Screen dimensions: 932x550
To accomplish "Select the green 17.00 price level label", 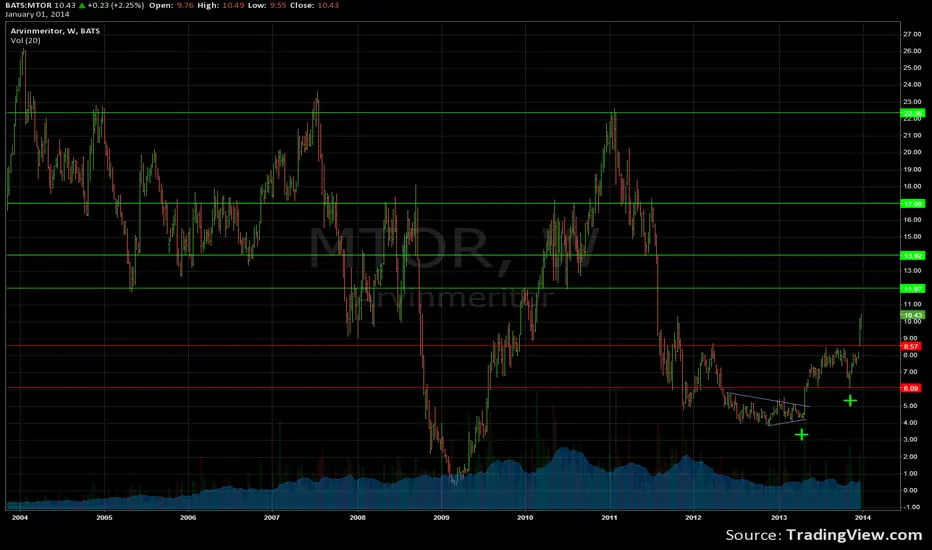I will pos(912,204).
